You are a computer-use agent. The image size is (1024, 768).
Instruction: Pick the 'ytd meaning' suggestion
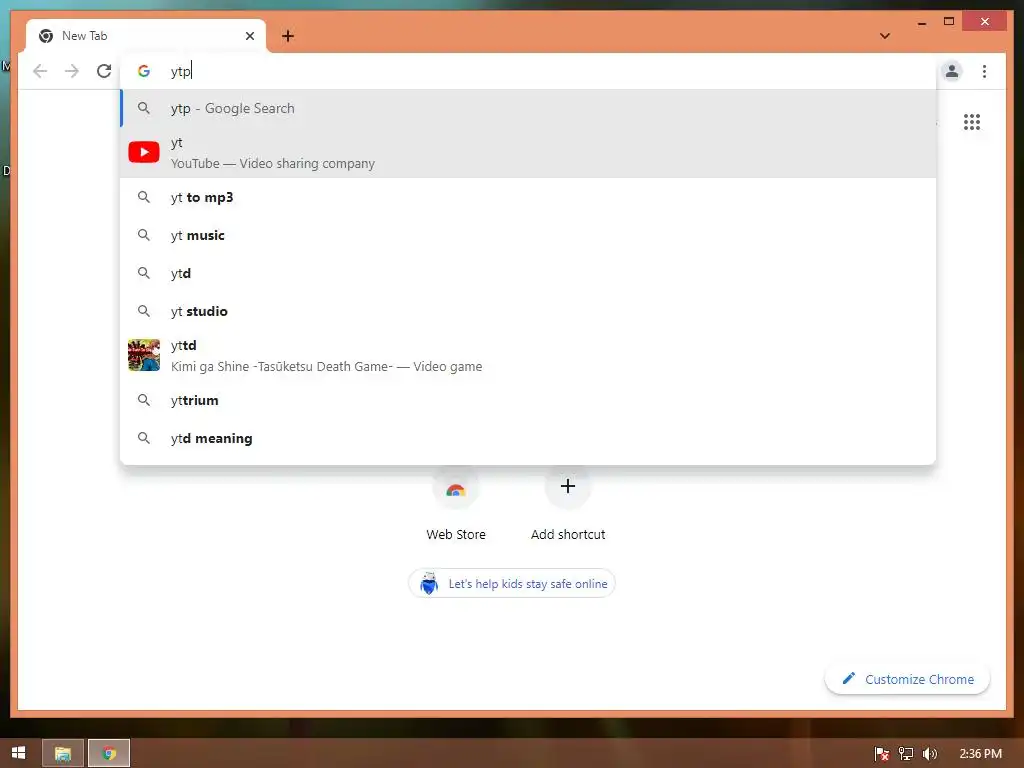click(x=528, y=438)
